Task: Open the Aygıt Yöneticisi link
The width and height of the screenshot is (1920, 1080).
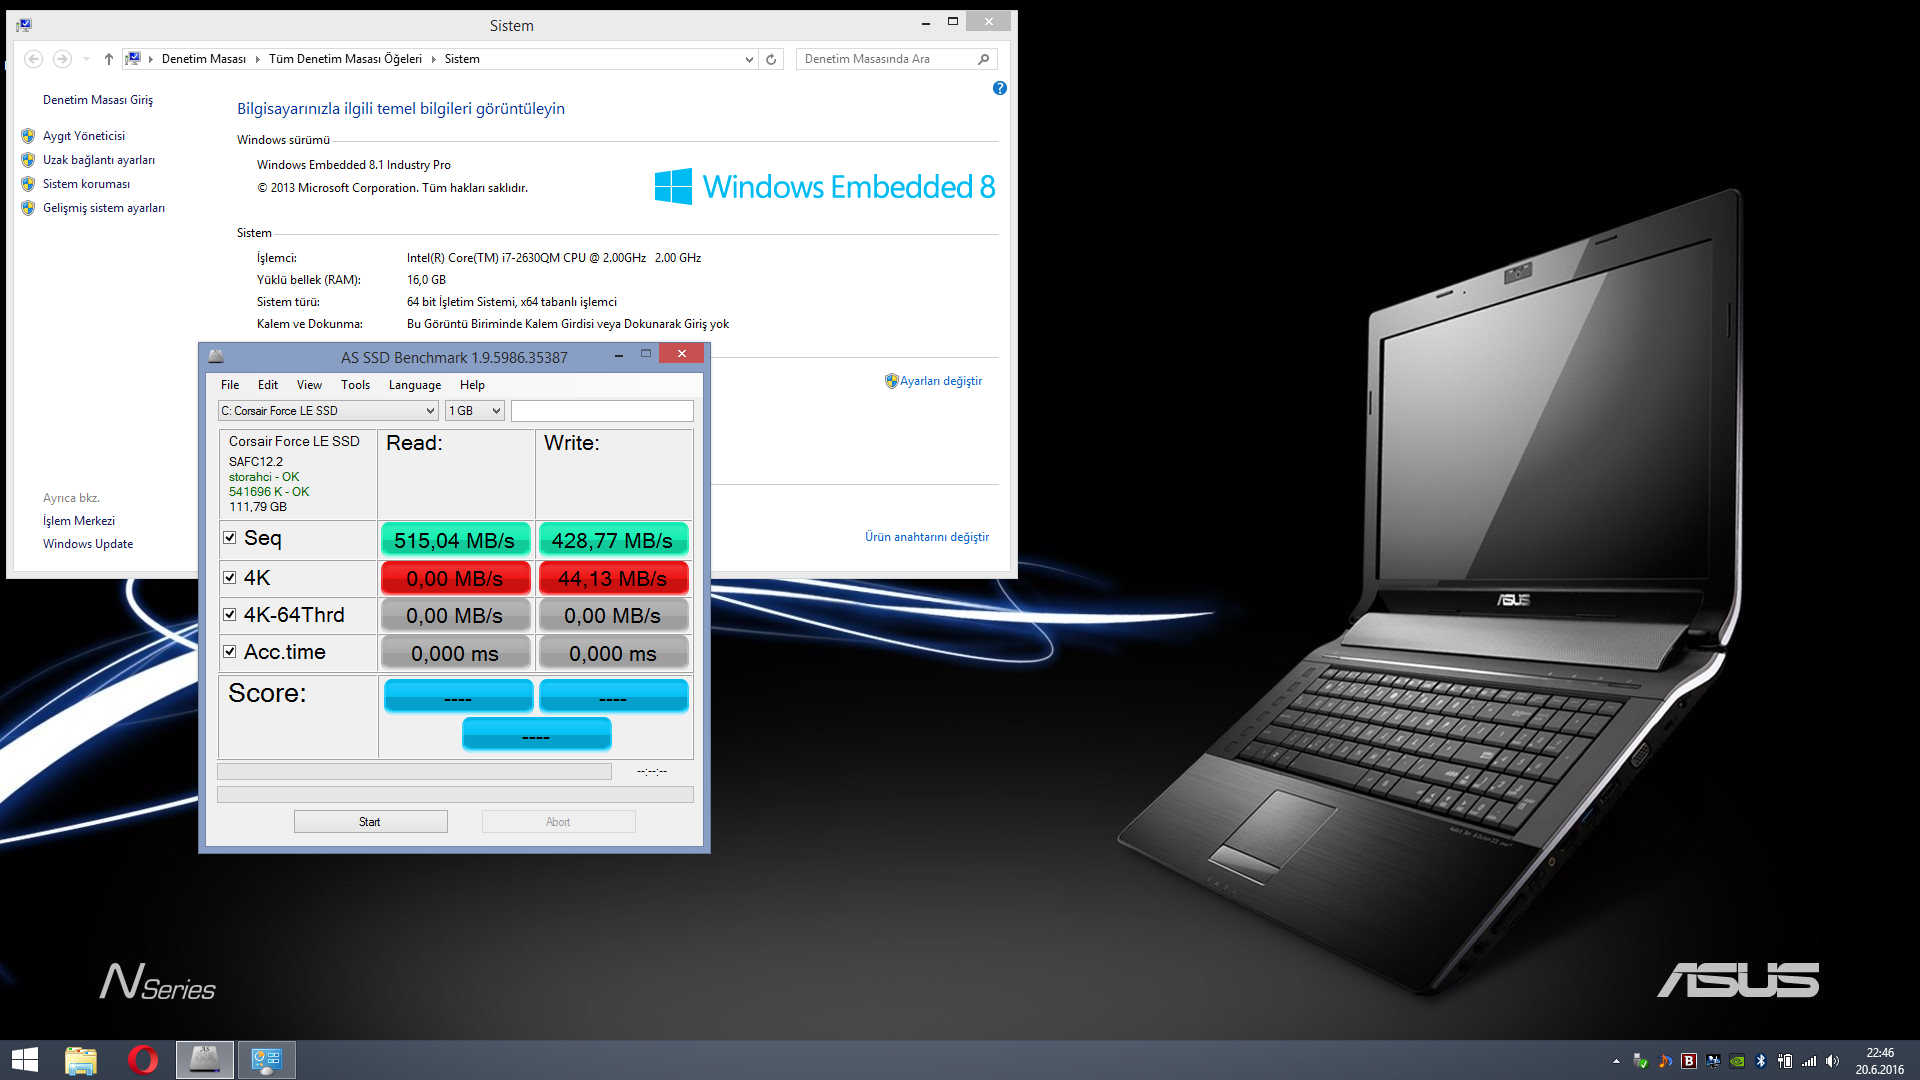Action: pos(84,136)
